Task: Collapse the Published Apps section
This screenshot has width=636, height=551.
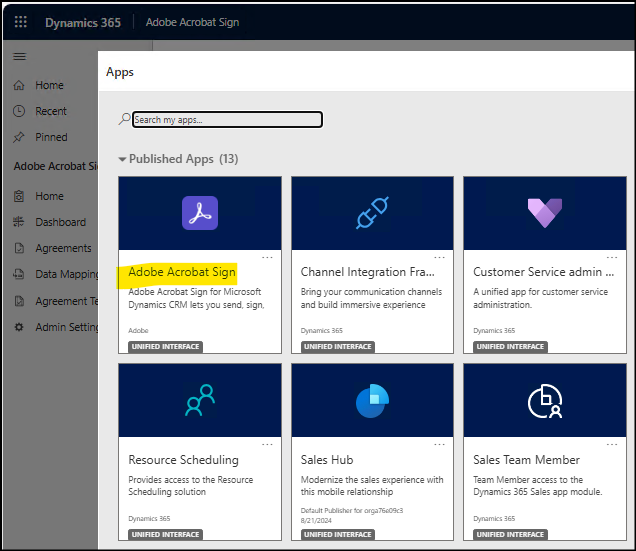Action: click(122, 159)
